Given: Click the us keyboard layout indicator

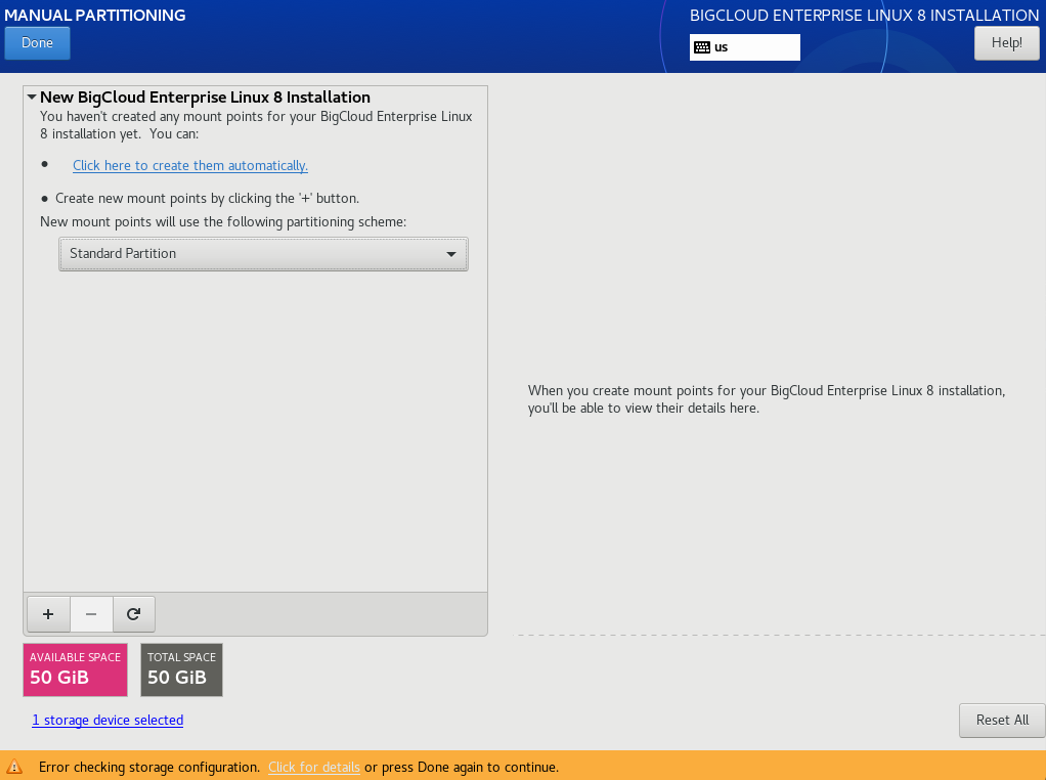Looking at the screenshot, I should pyautogui.click(x=744, y=47).
